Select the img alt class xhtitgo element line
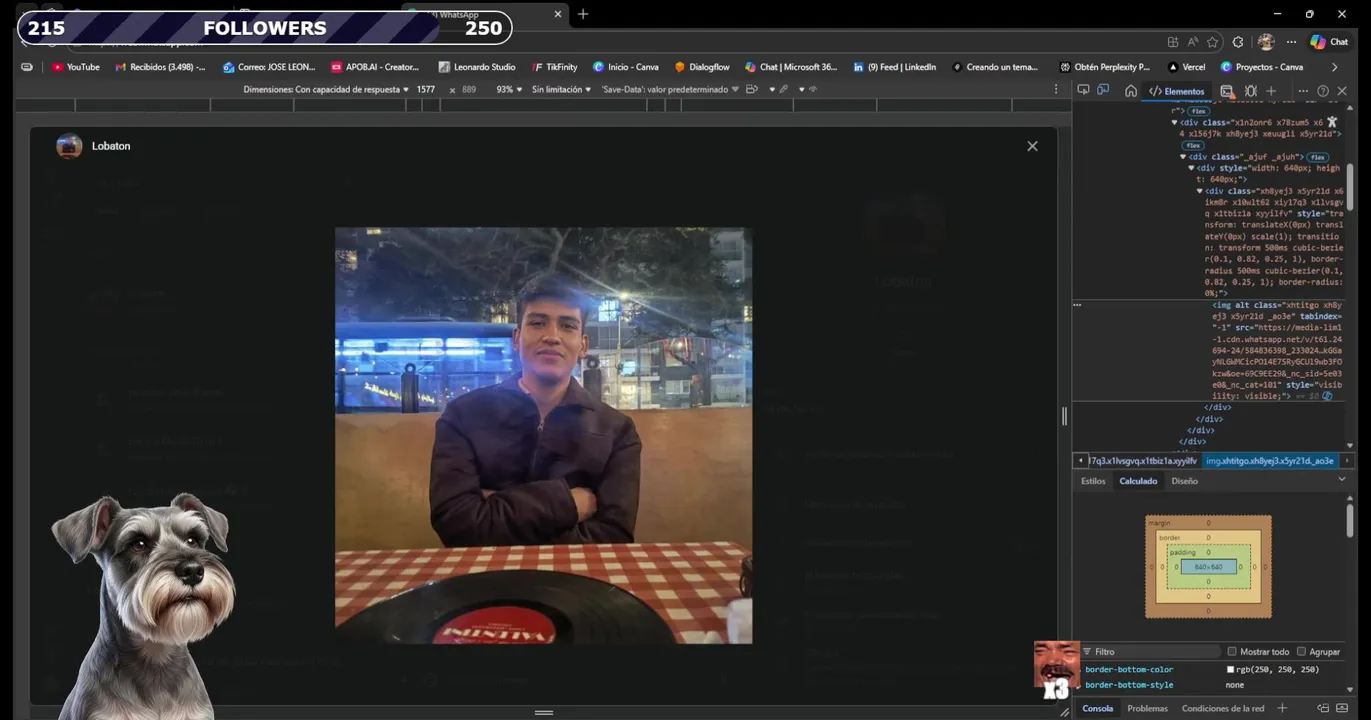 click(x=1278, y=350)
